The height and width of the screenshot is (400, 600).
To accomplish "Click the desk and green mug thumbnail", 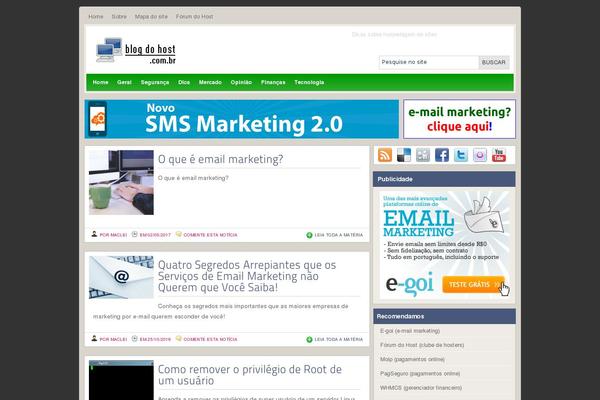I will (x=121, y=182).
